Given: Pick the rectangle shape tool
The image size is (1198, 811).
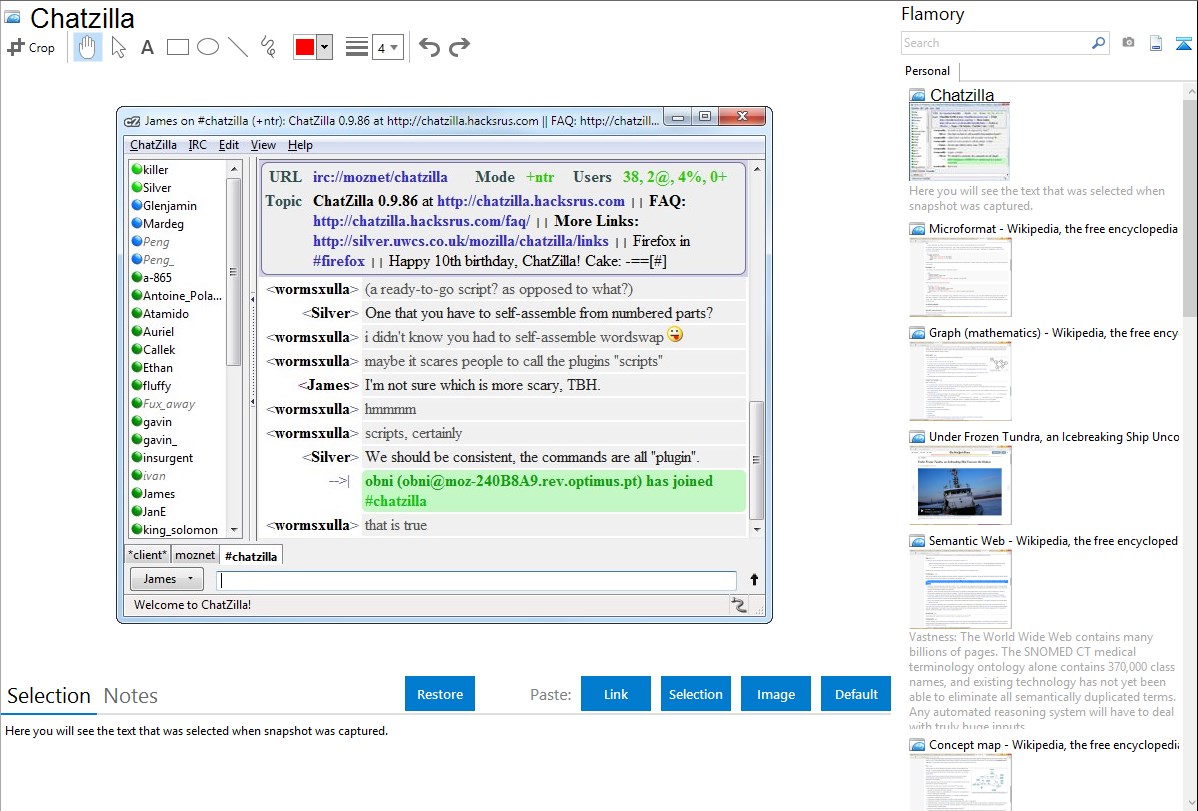Looking at the screenshot, I should (x=177, y=47).
